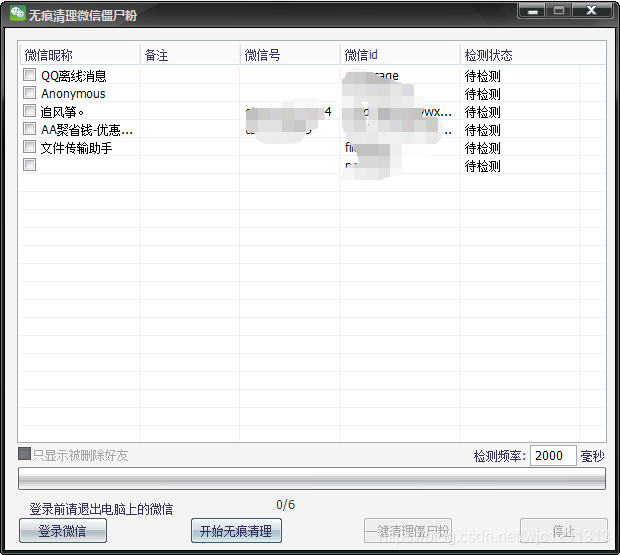Select the Anonymous nickname text
The width and height of the screenshot is (620, 555).
click(x=73, y=94)
